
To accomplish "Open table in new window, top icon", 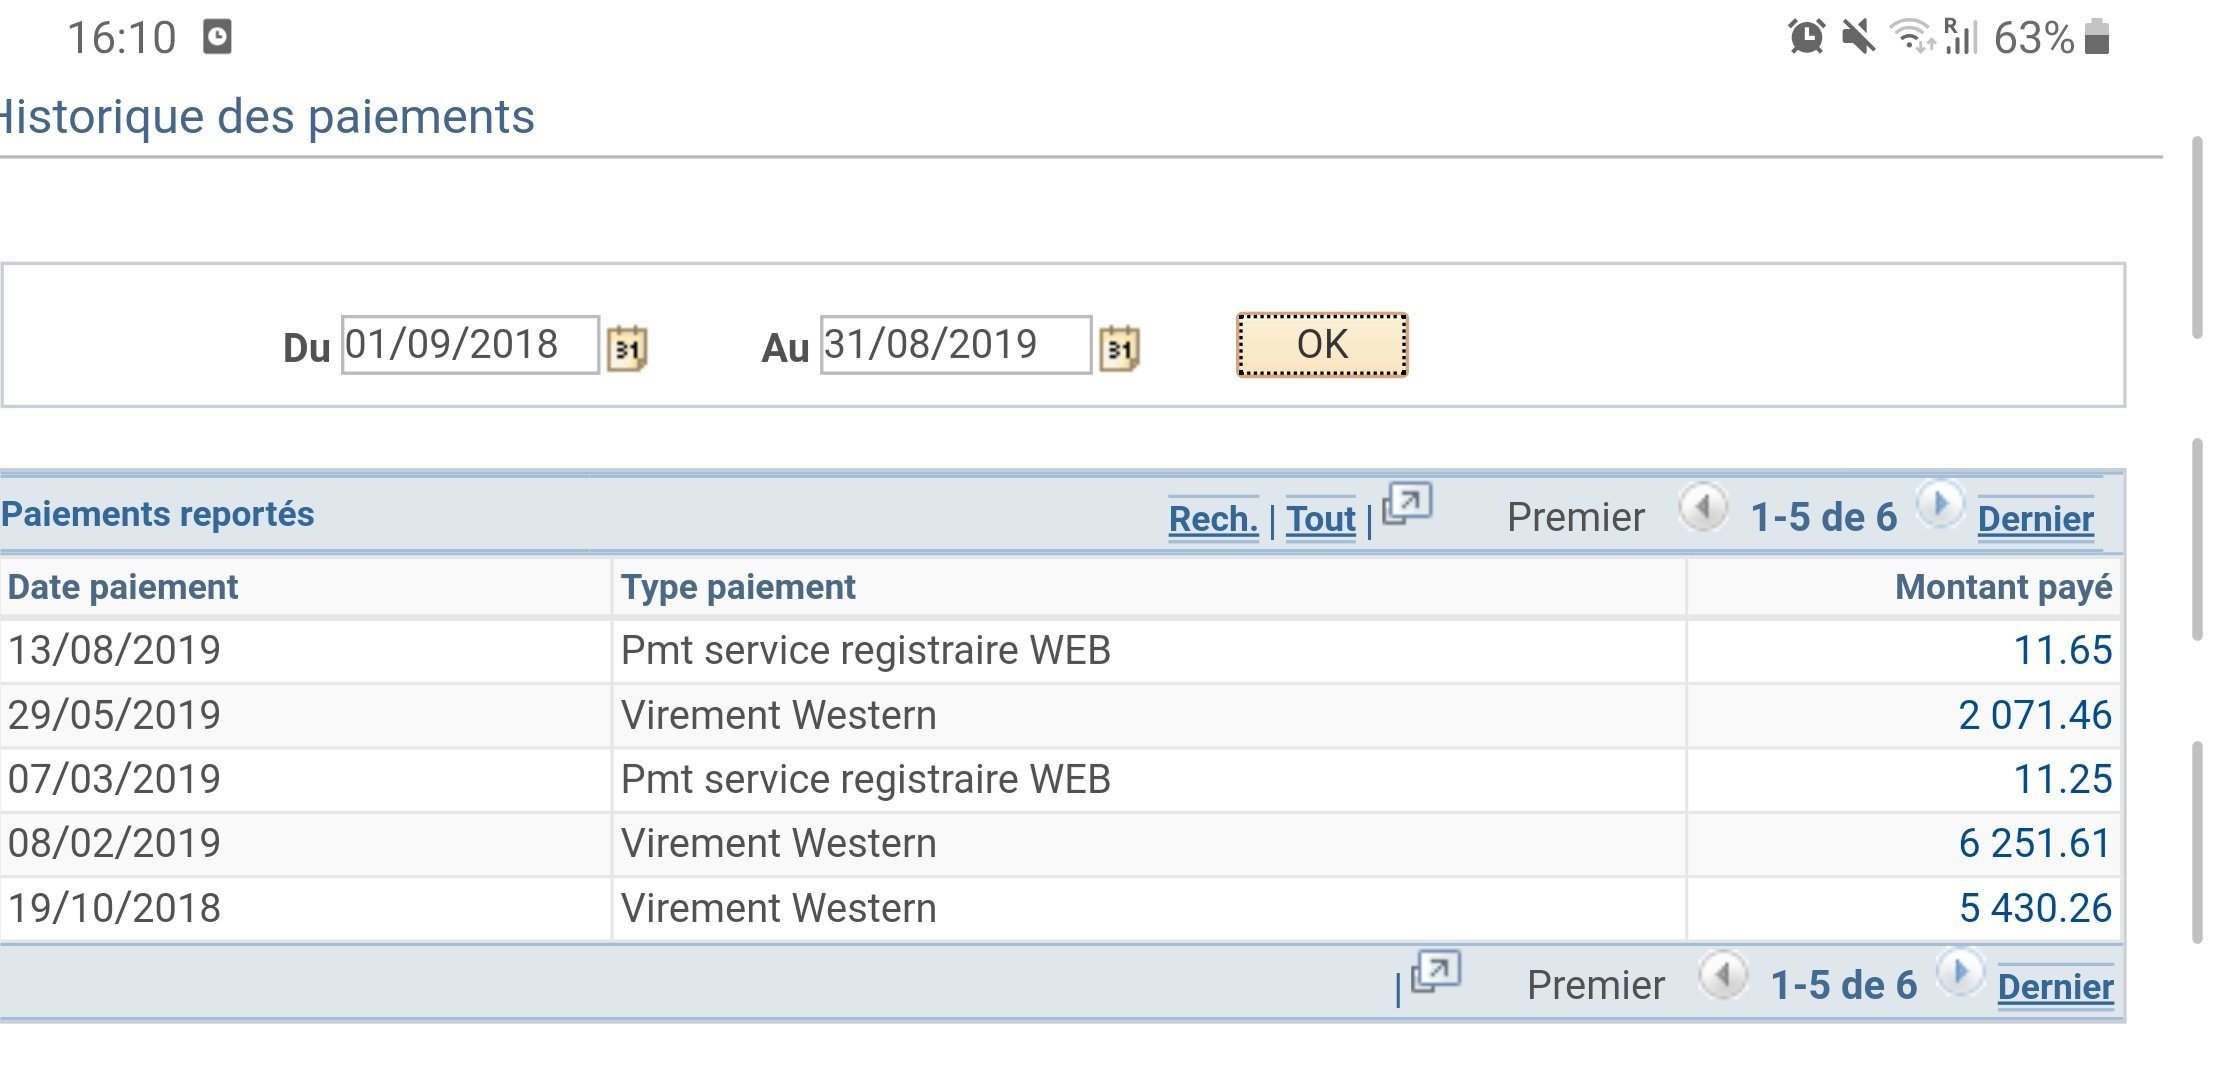I will [1407, 504].
